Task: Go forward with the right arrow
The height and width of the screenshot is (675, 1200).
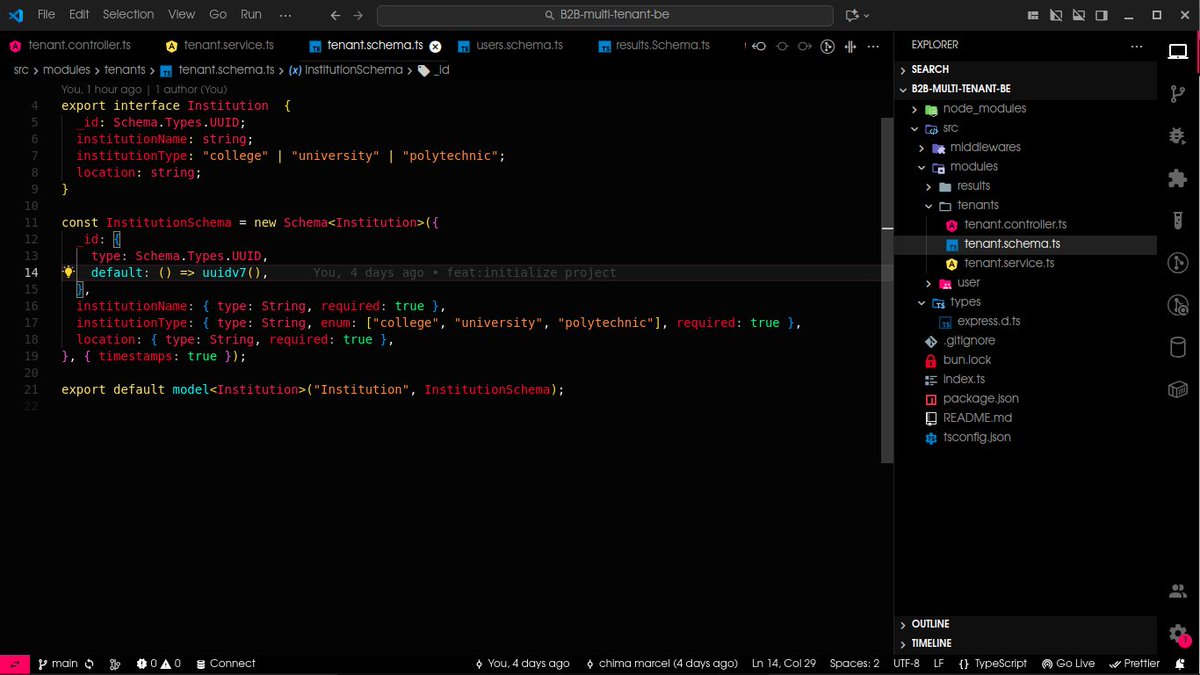Action: pyautogui.click(x=358, y=16)
